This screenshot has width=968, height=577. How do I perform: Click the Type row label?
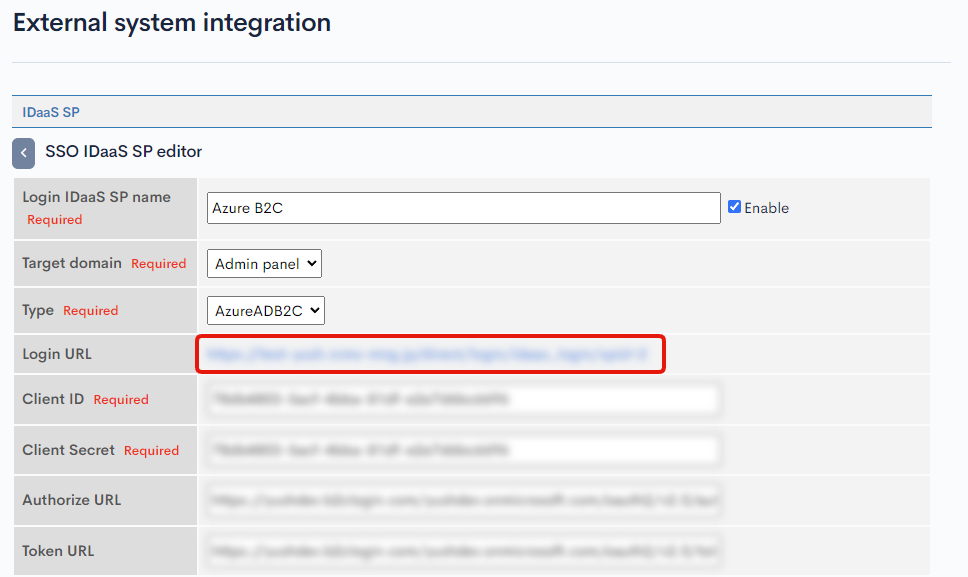(x=37, y=310)
